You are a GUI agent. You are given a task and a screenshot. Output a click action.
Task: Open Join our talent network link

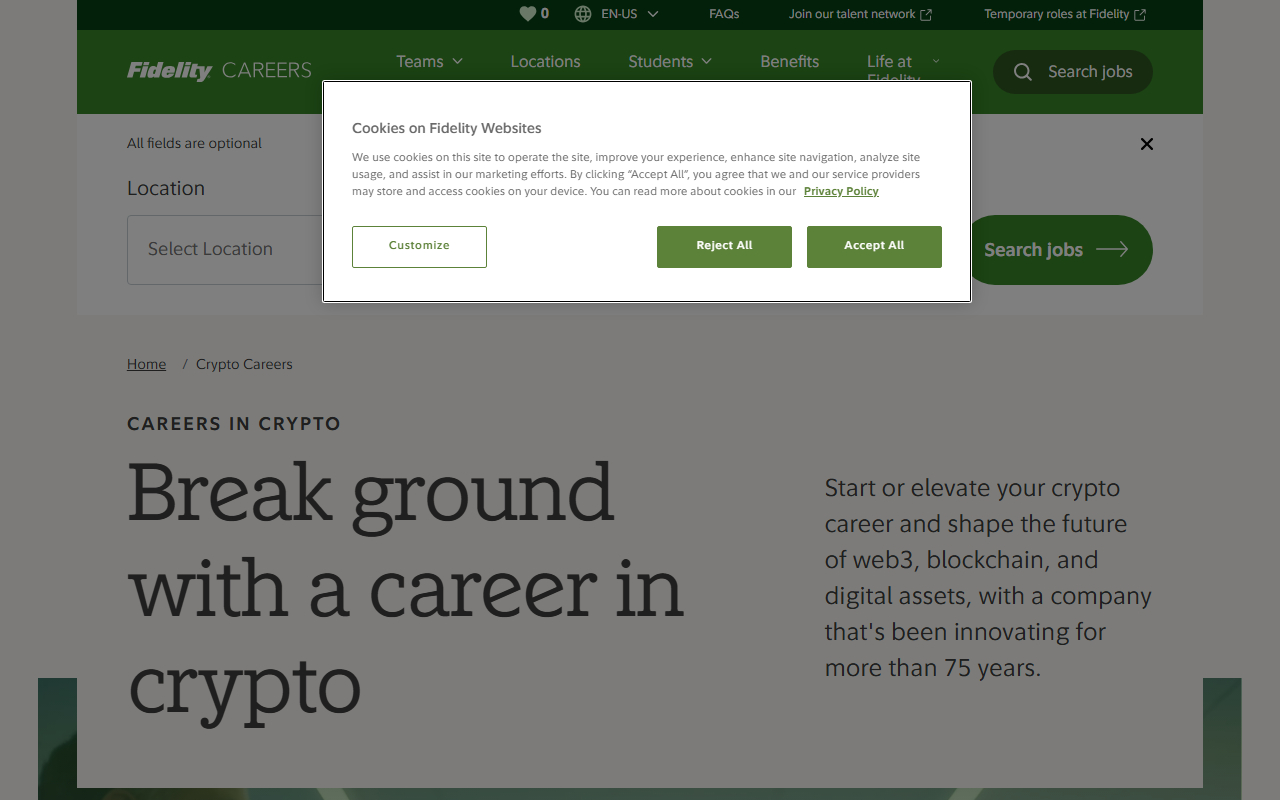(x=860, y=14)
